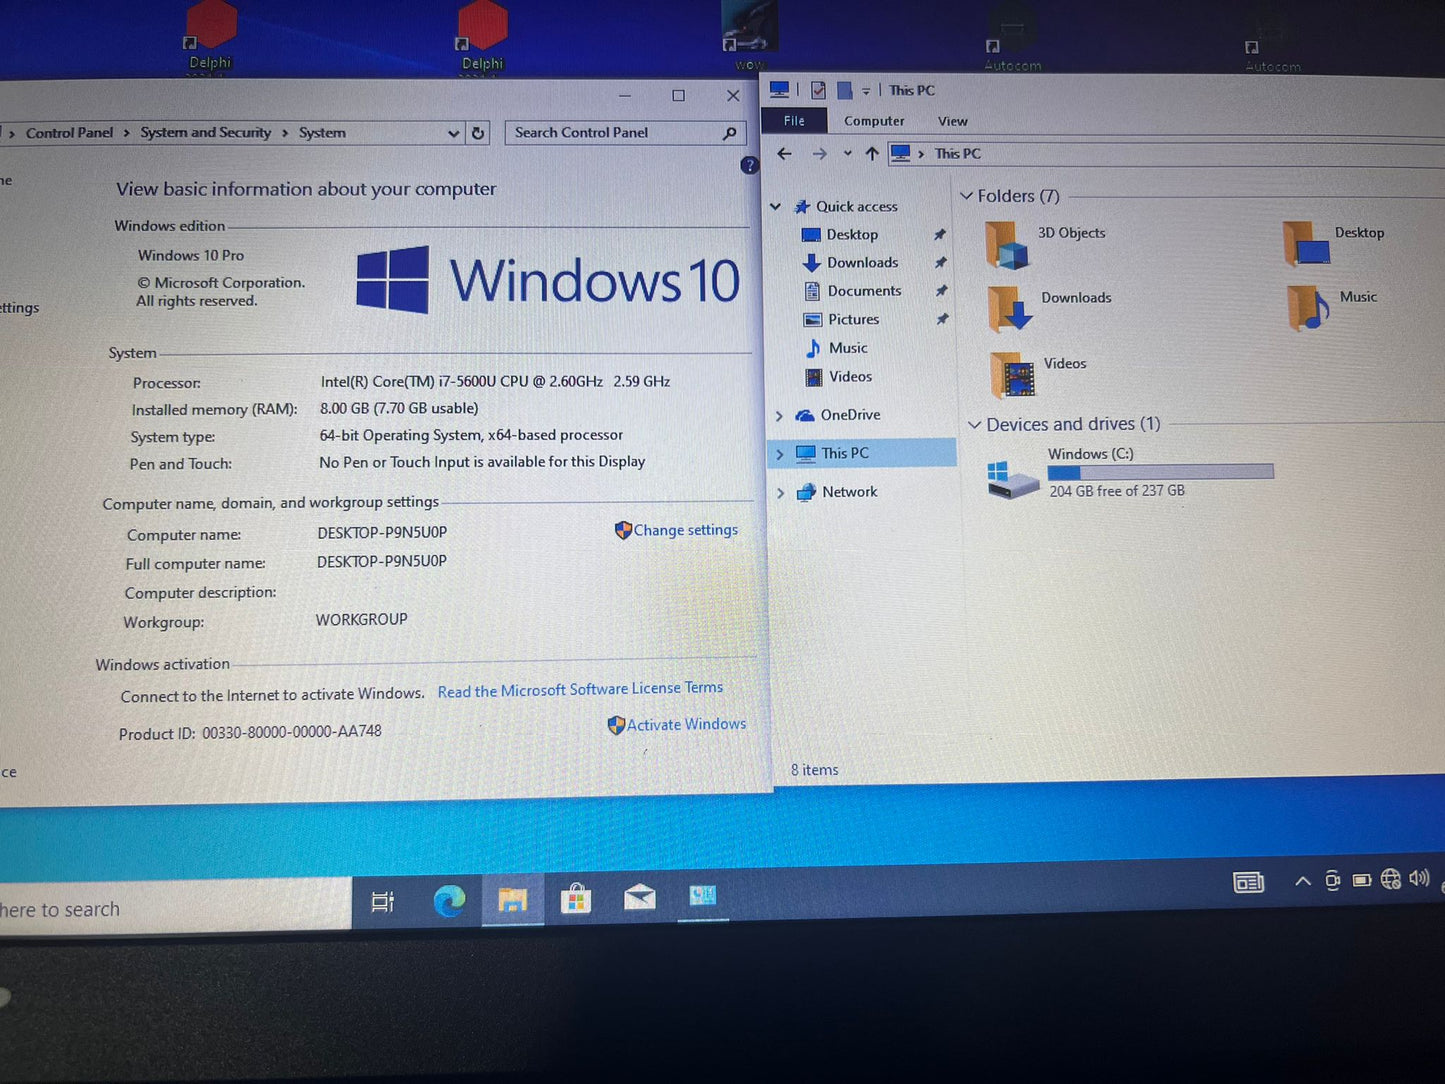The image size is (1445, 1084).
Task: Click the '204 GB free of 237 GB' text
Action: coord(1116,491)
